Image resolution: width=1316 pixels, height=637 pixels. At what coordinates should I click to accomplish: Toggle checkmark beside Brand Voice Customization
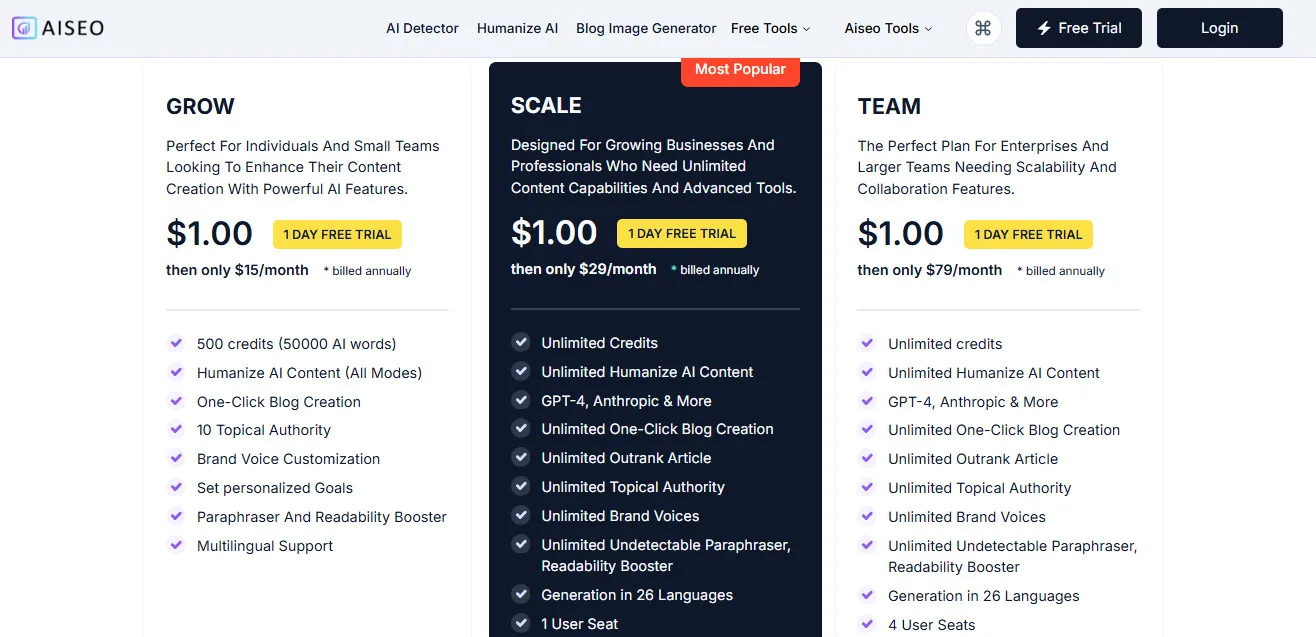pos(176,459)
